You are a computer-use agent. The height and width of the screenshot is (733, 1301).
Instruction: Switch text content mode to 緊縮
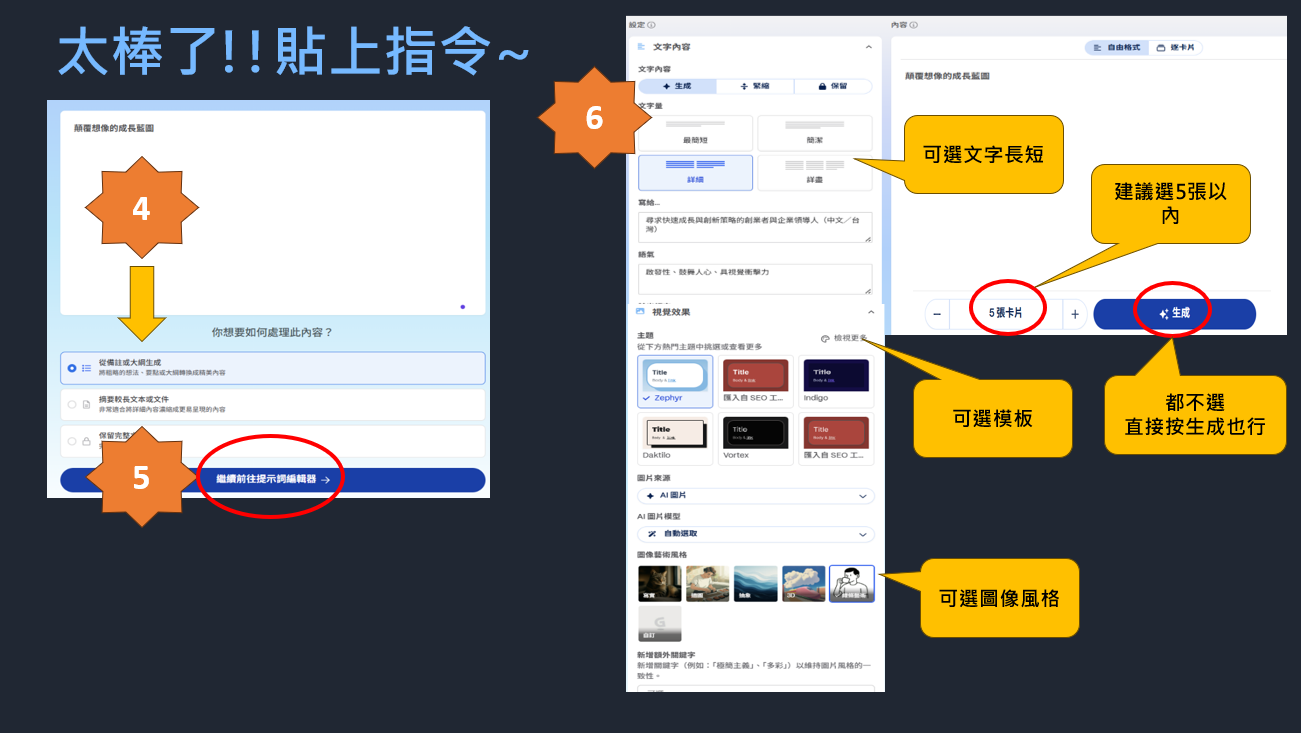click(x=755, y=87)
